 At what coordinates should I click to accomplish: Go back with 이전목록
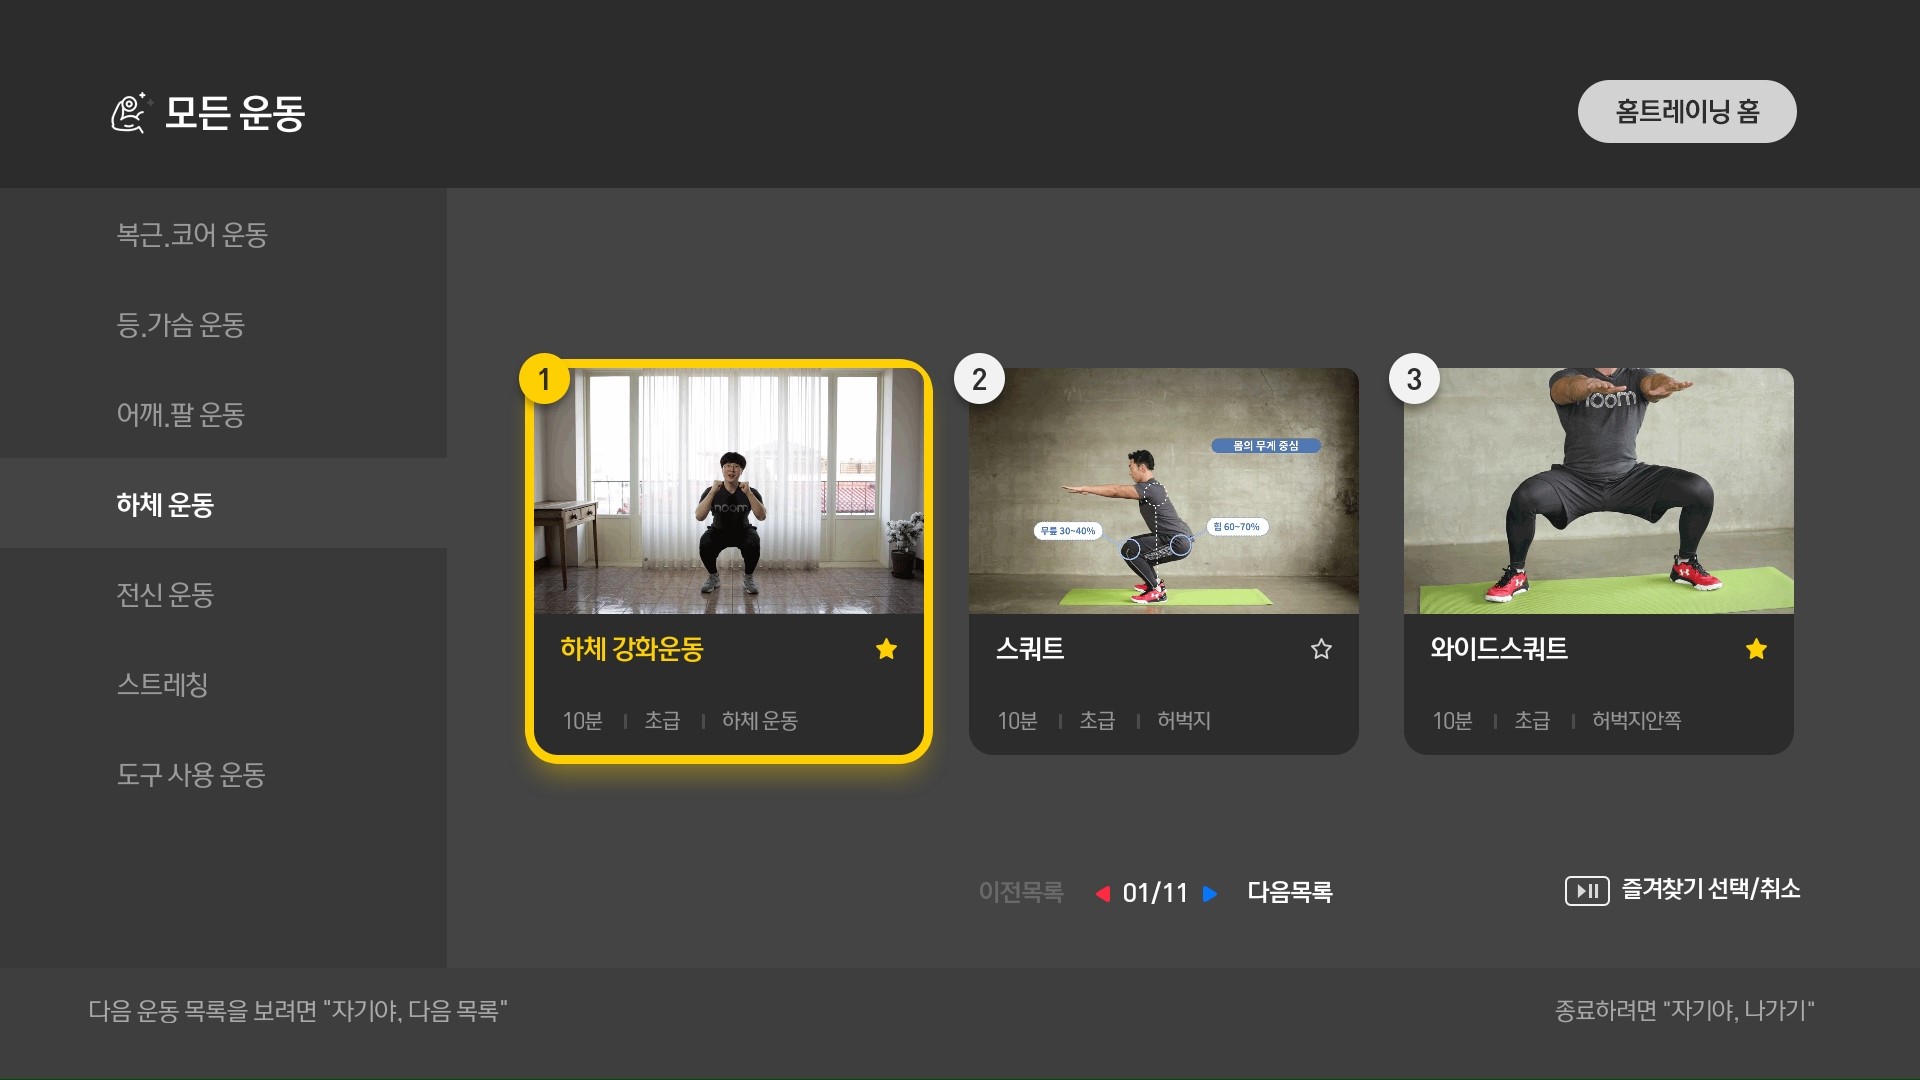point(1021,892)
